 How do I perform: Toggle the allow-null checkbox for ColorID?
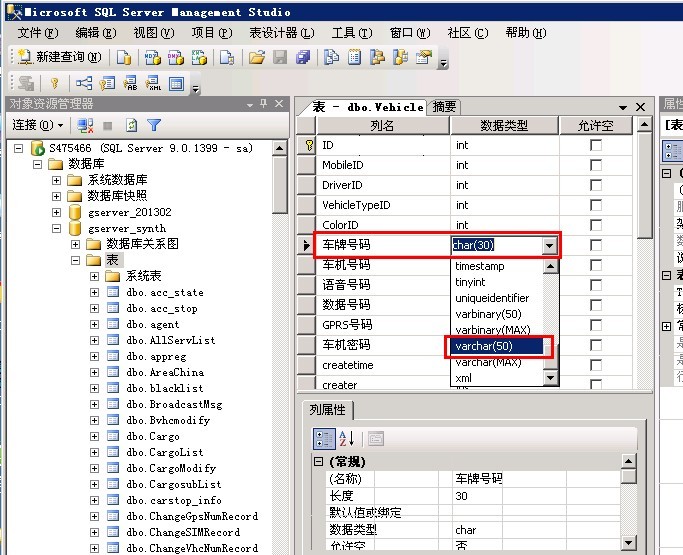(x=596, y=225)
